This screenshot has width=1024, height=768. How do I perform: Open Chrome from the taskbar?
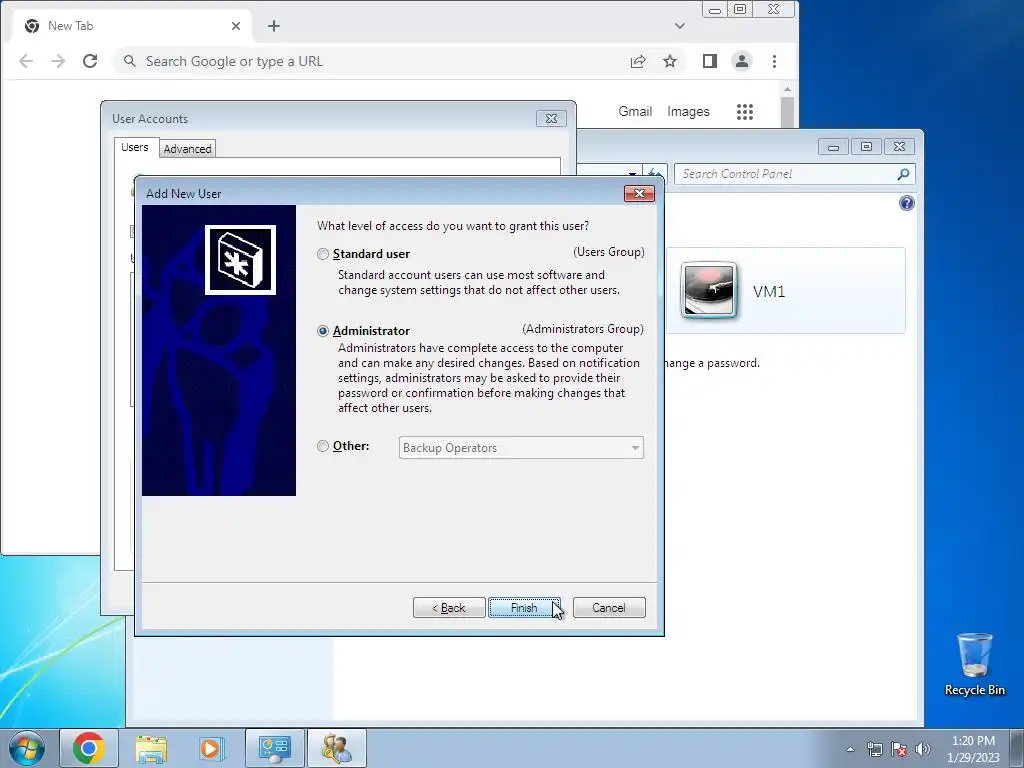click(89, 748)
